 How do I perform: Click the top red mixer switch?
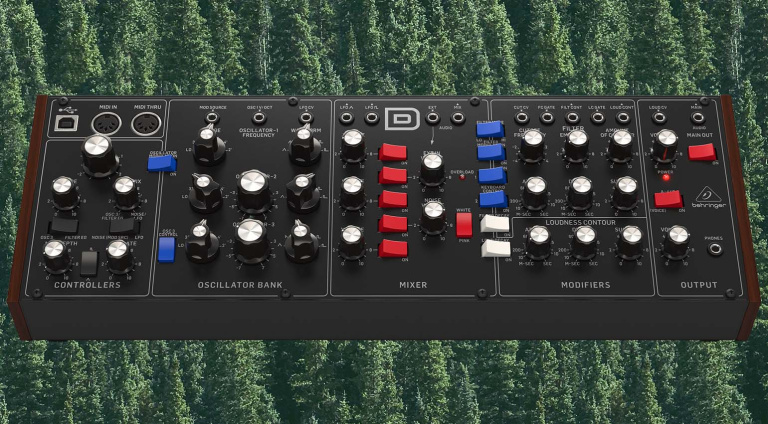click(x=392, y=152)
